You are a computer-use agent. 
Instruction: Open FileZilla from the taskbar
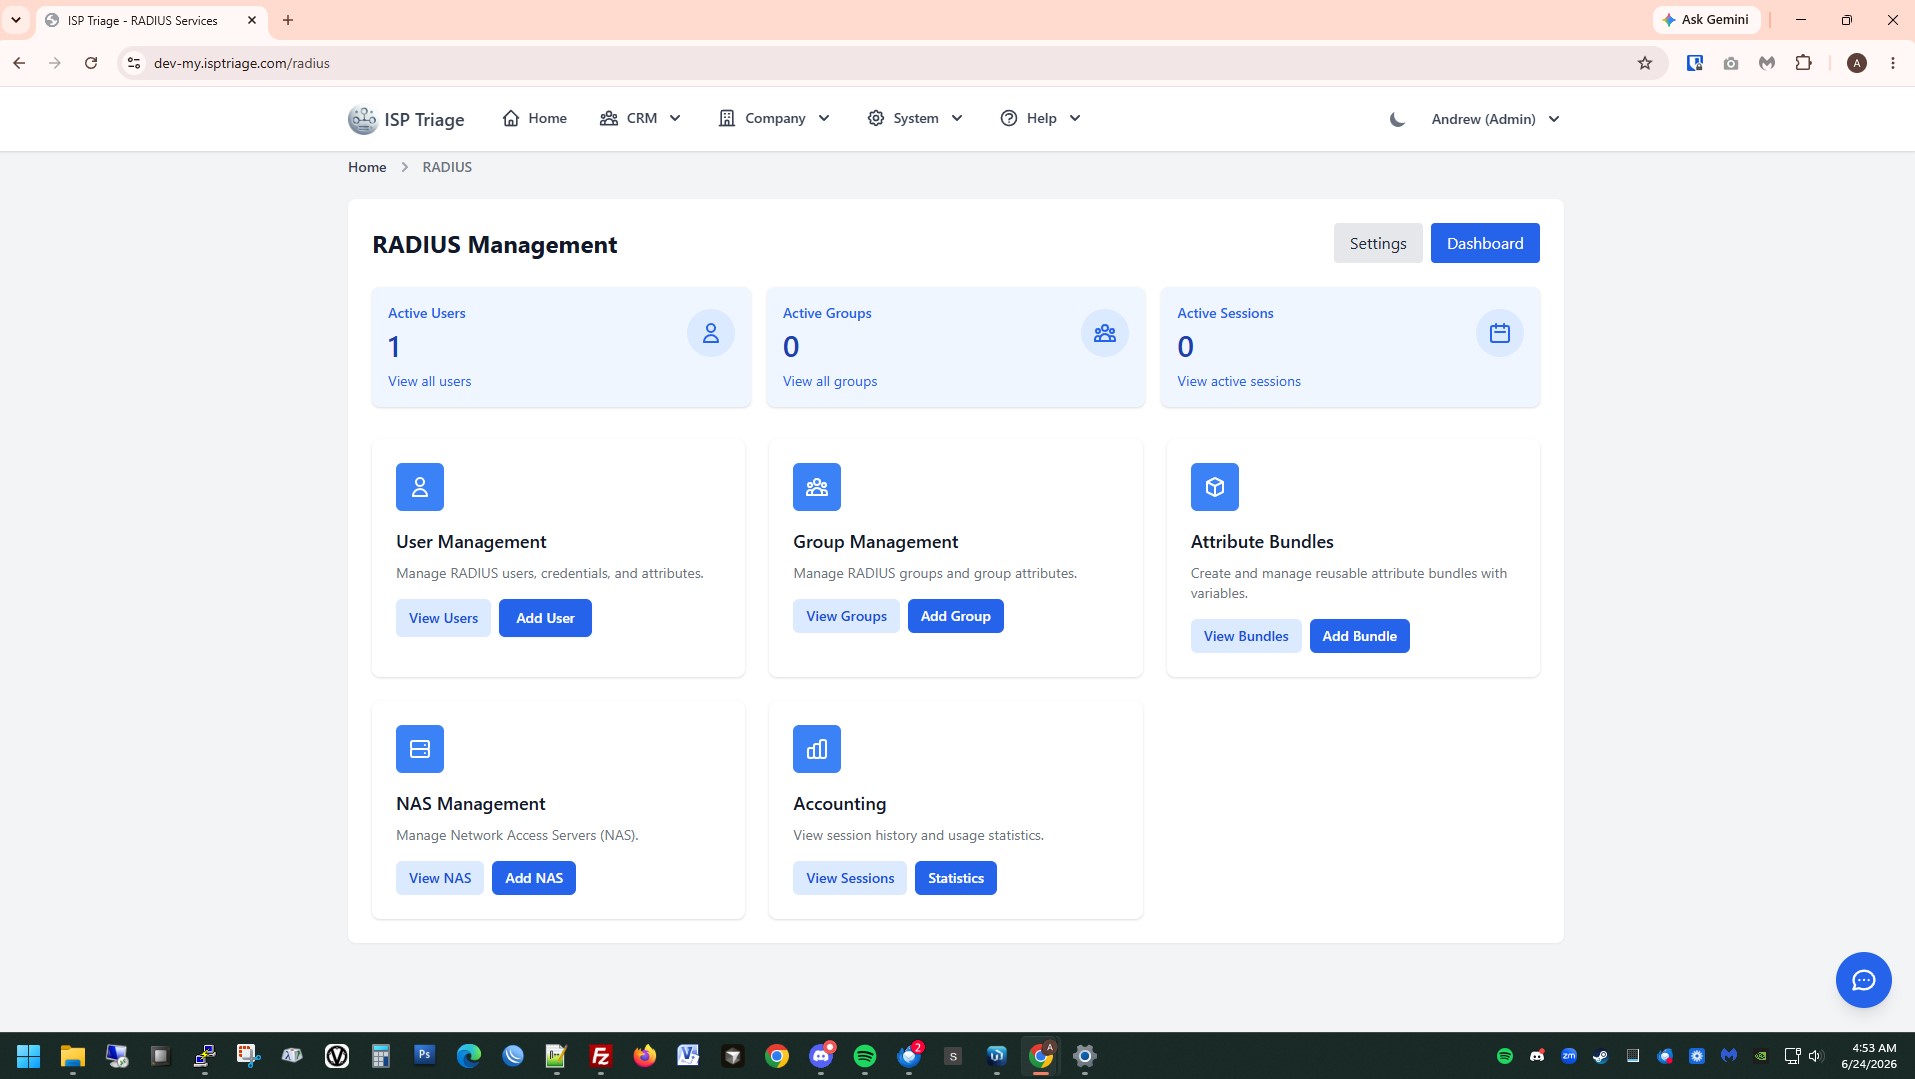[601, 1056]
